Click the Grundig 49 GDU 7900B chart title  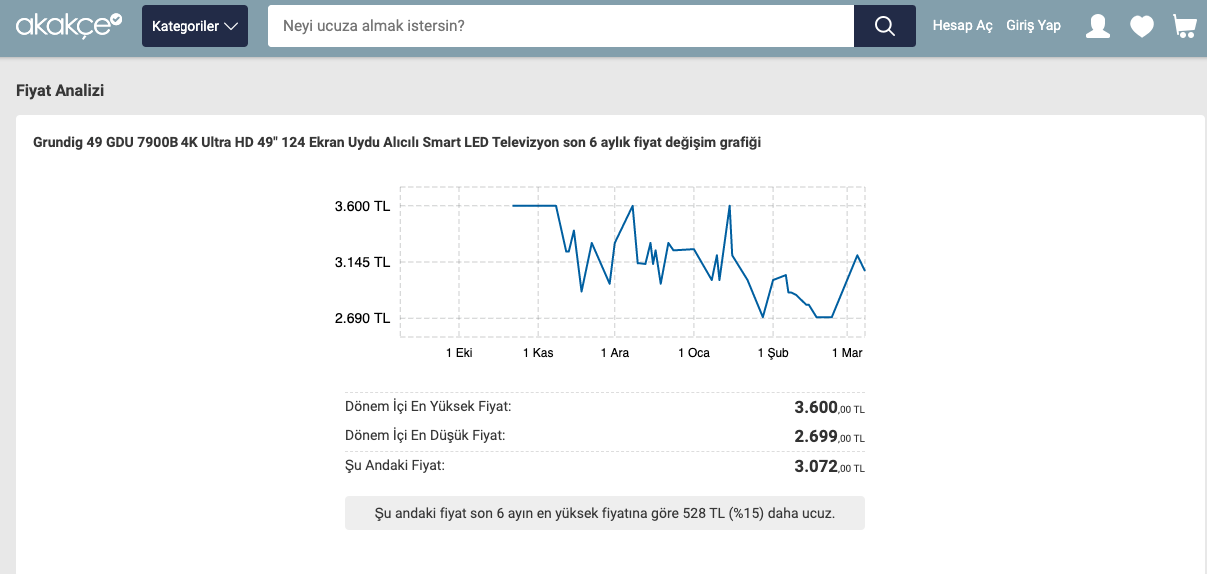397,143
